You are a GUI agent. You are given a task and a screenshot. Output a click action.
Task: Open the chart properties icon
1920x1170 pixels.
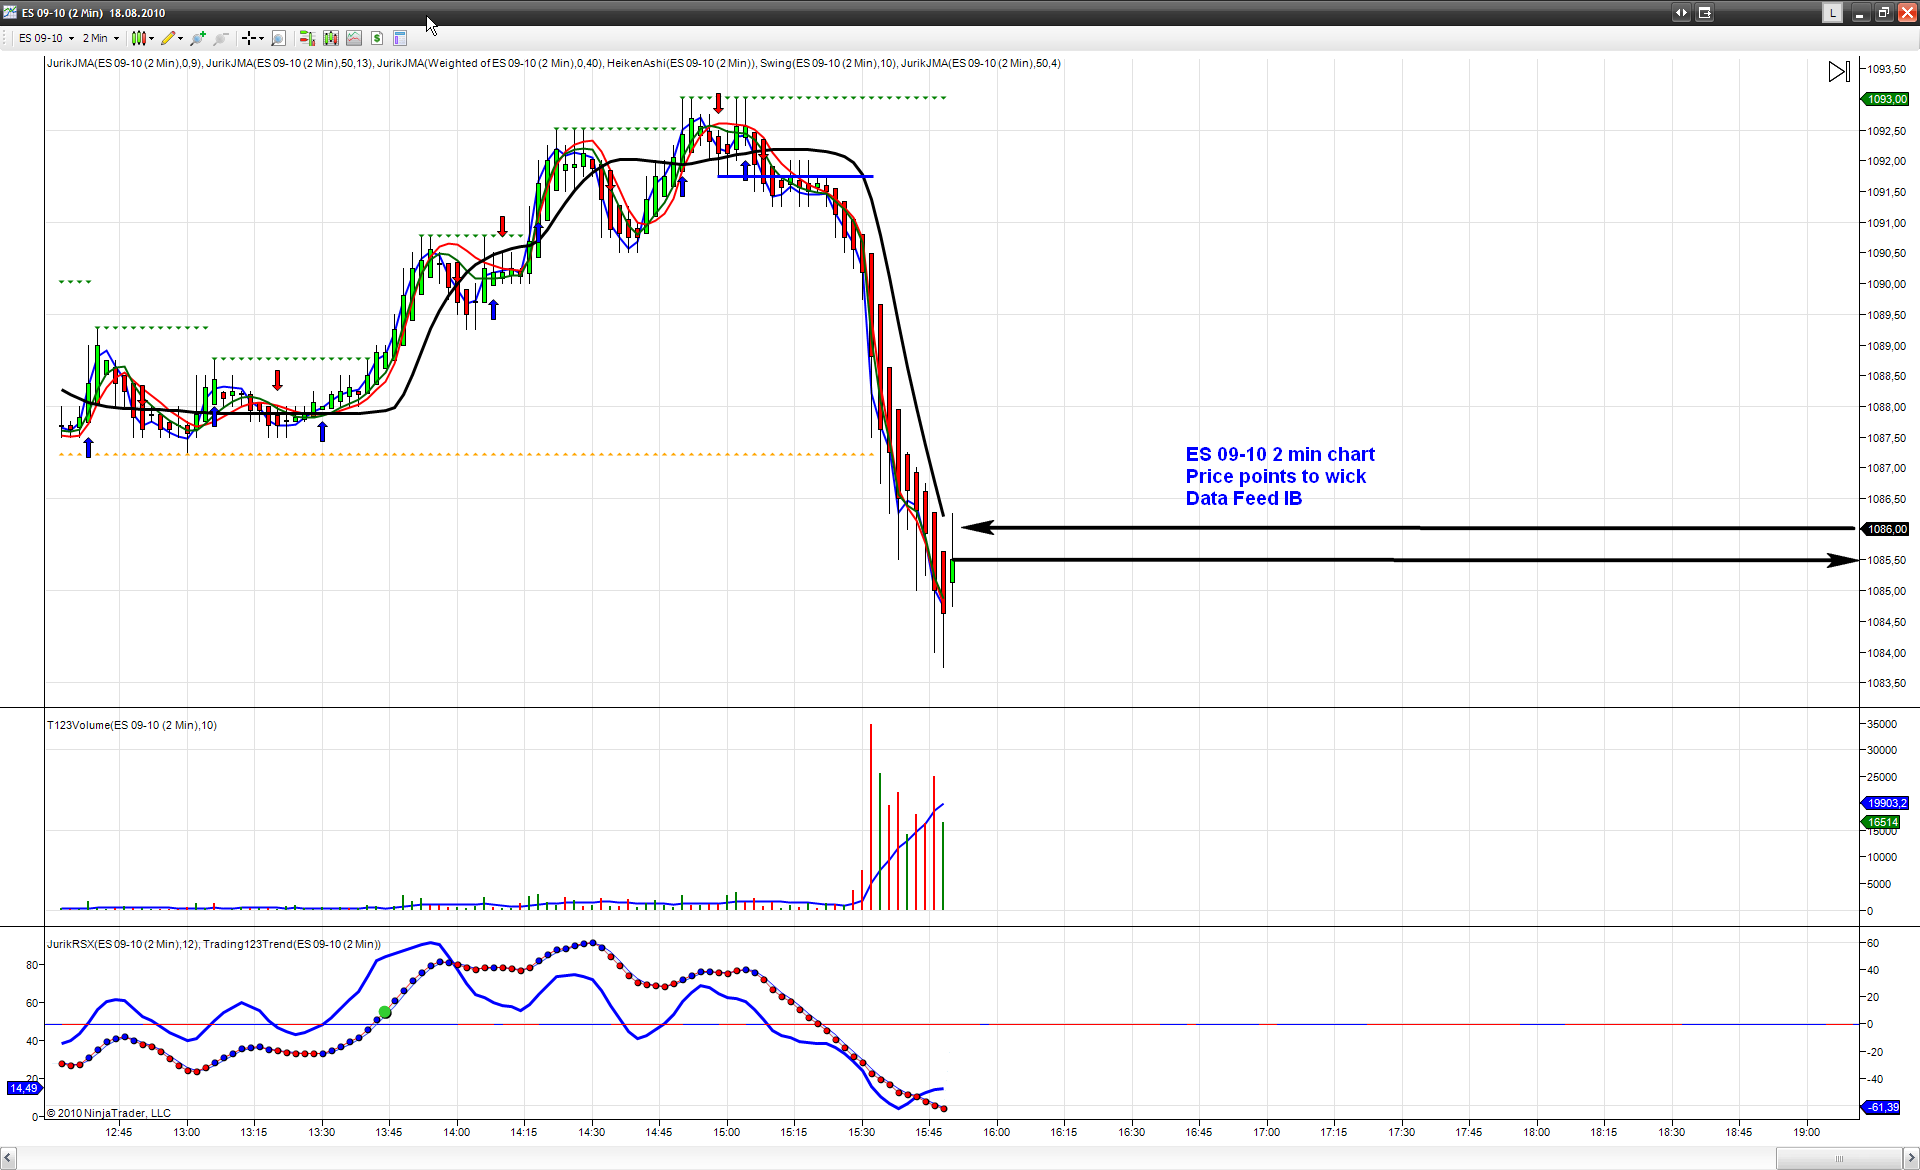point(400,38)
